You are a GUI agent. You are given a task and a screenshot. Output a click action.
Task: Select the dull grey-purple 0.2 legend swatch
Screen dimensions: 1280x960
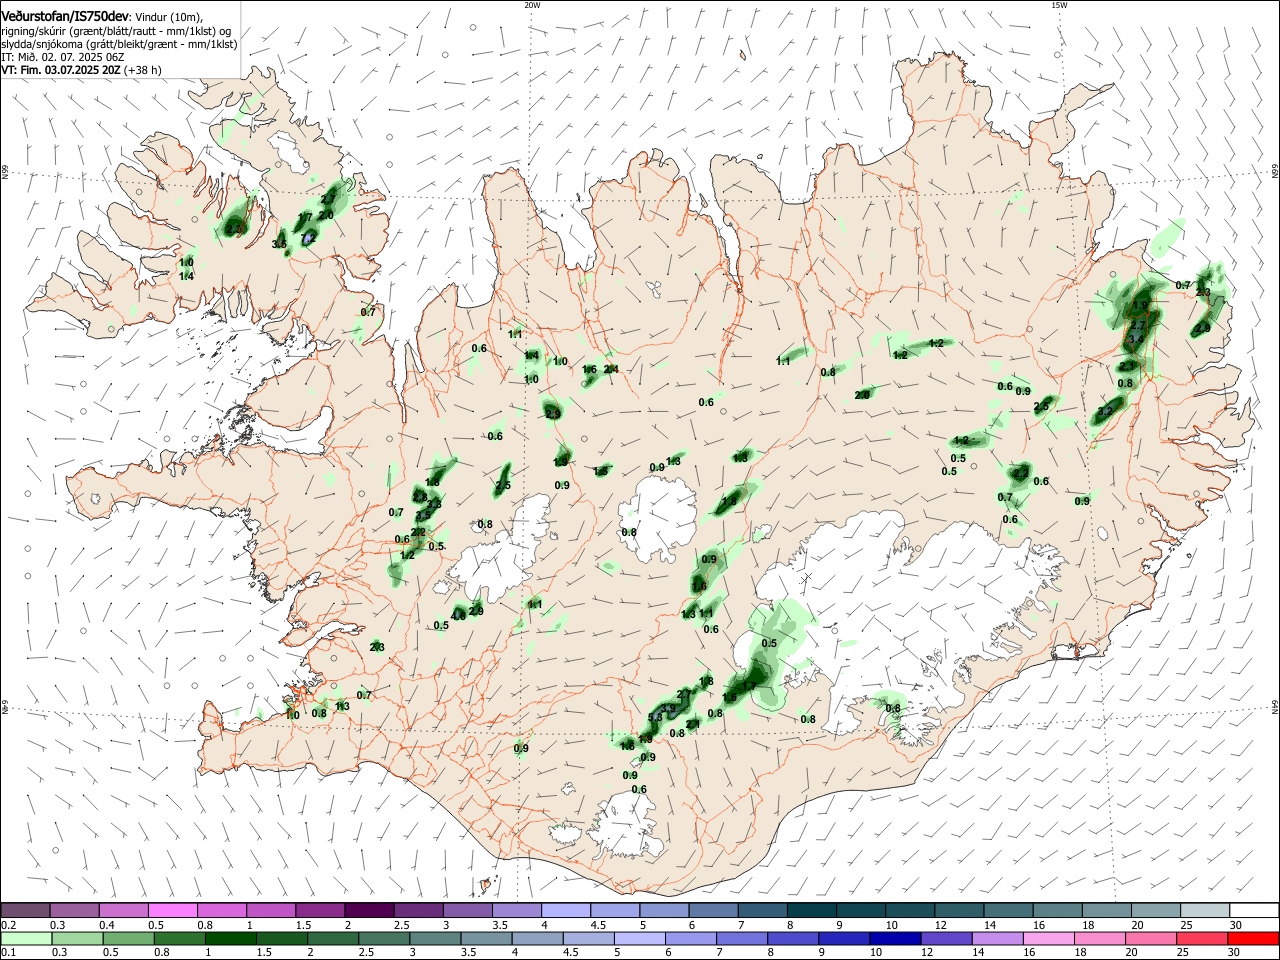[x=26, y=910]
